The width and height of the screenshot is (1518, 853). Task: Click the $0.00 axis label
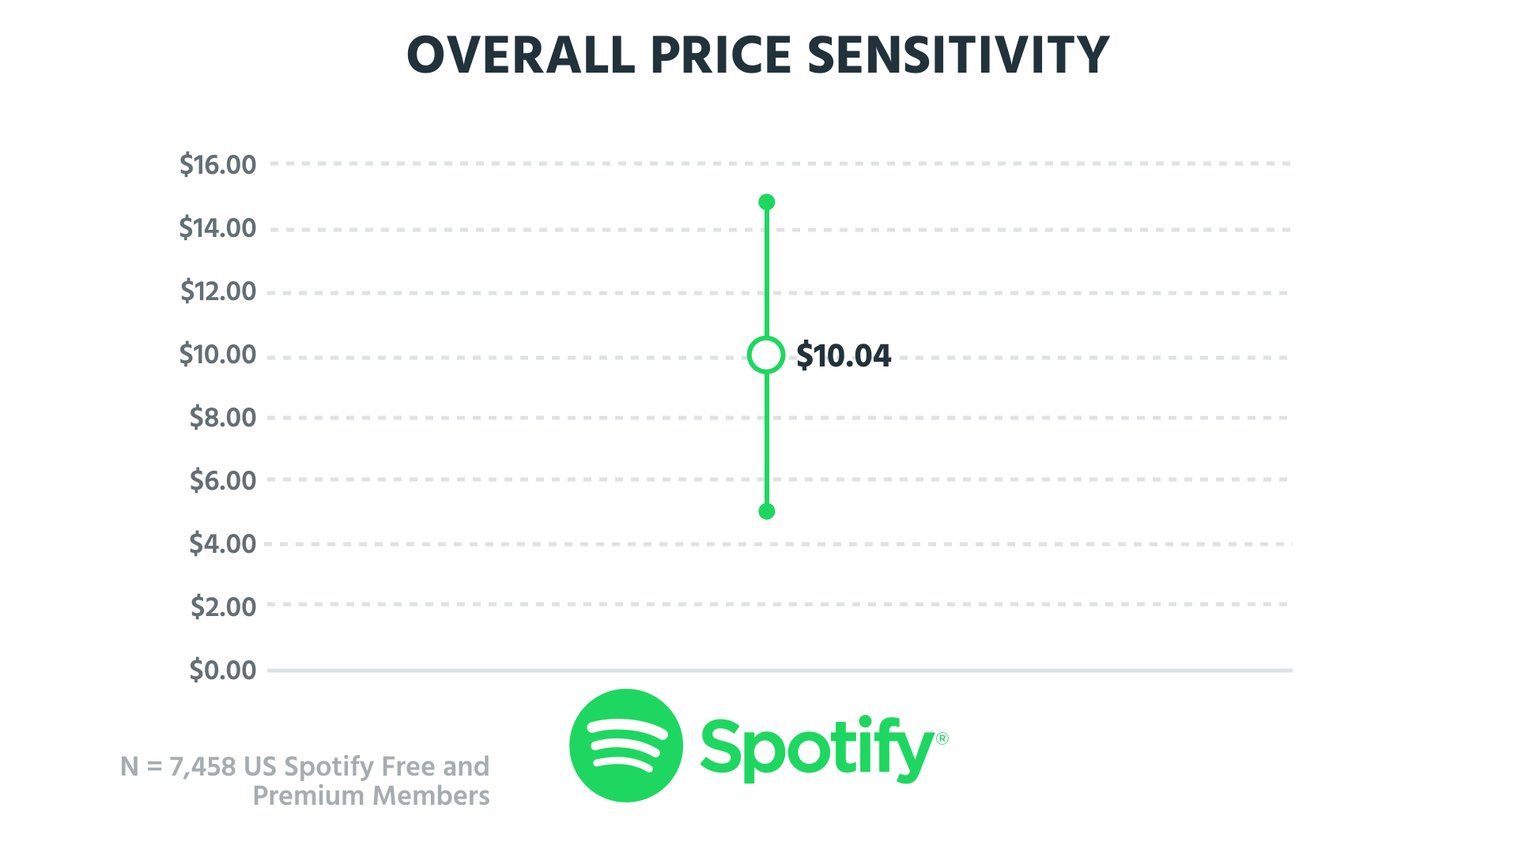pyautogui.click(x=223, y=670)
